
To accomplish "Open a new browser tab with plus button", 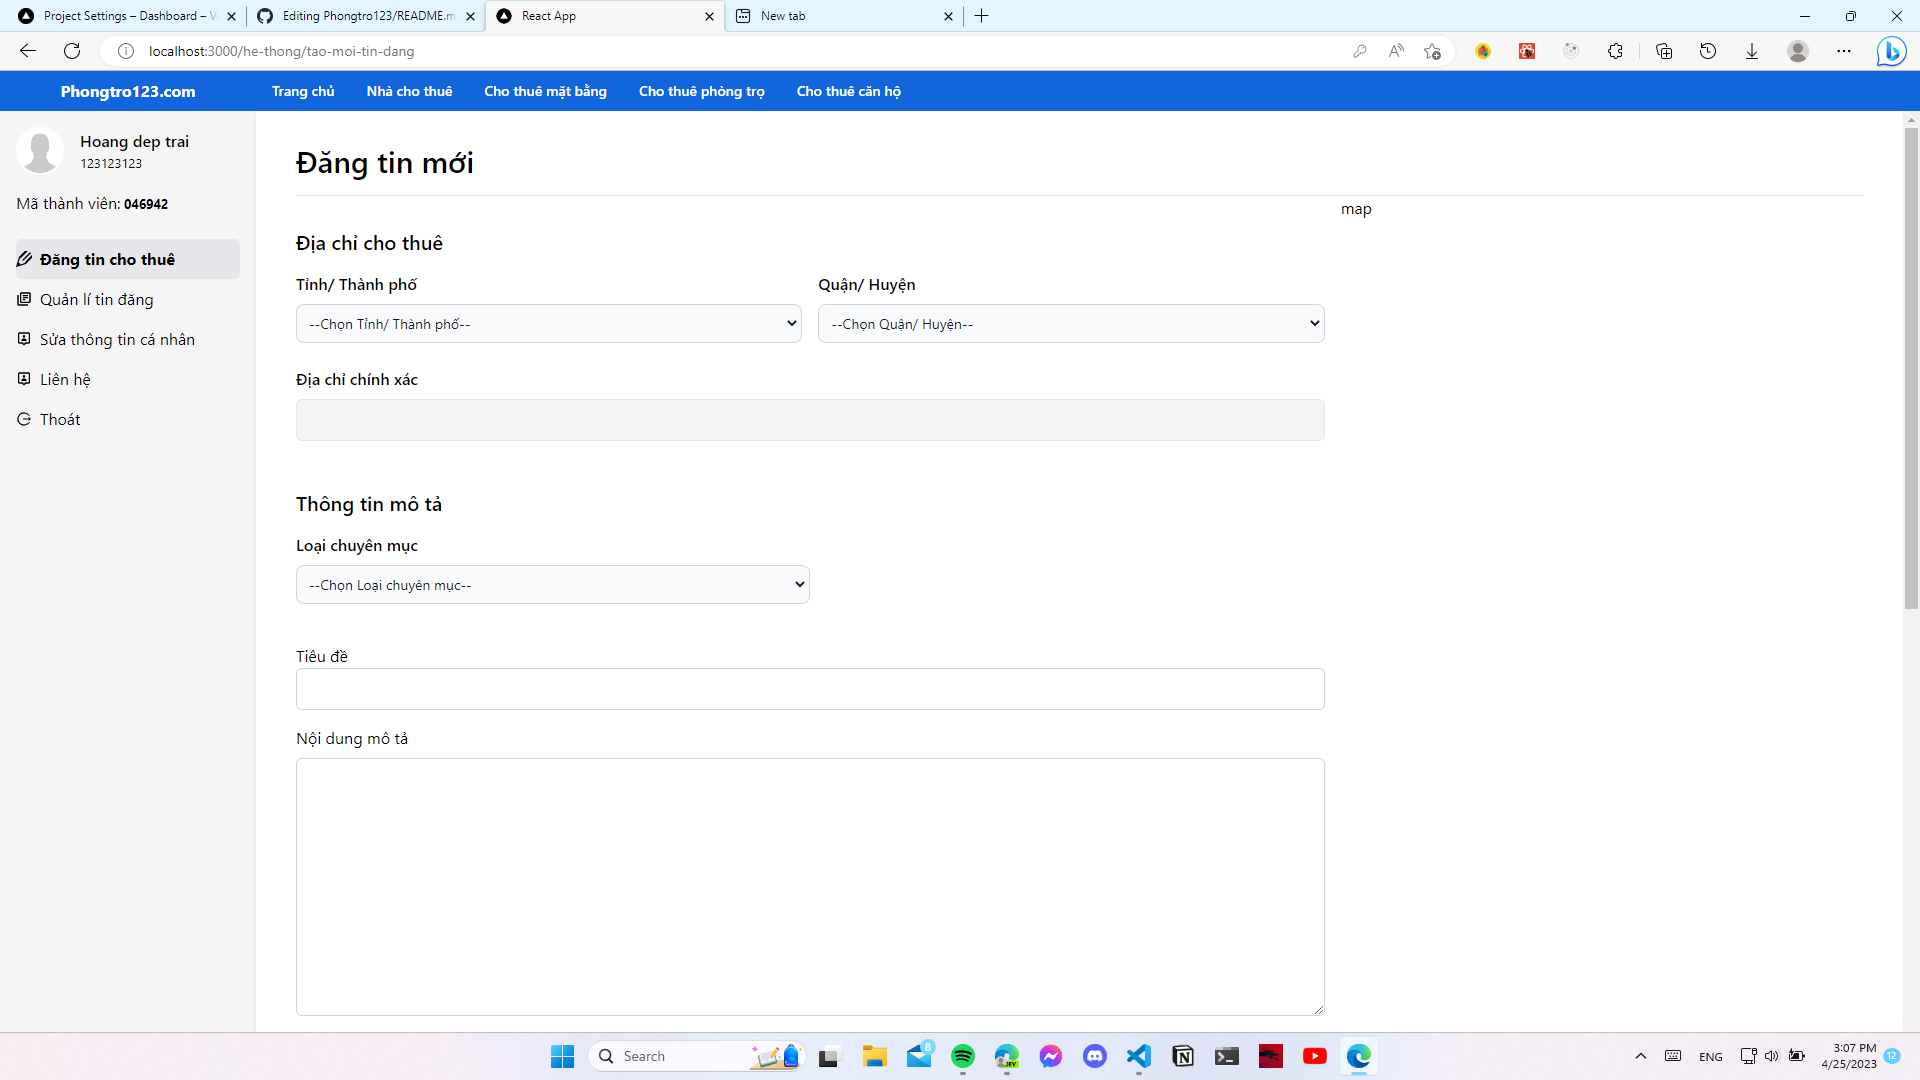I will pos(982,16).
